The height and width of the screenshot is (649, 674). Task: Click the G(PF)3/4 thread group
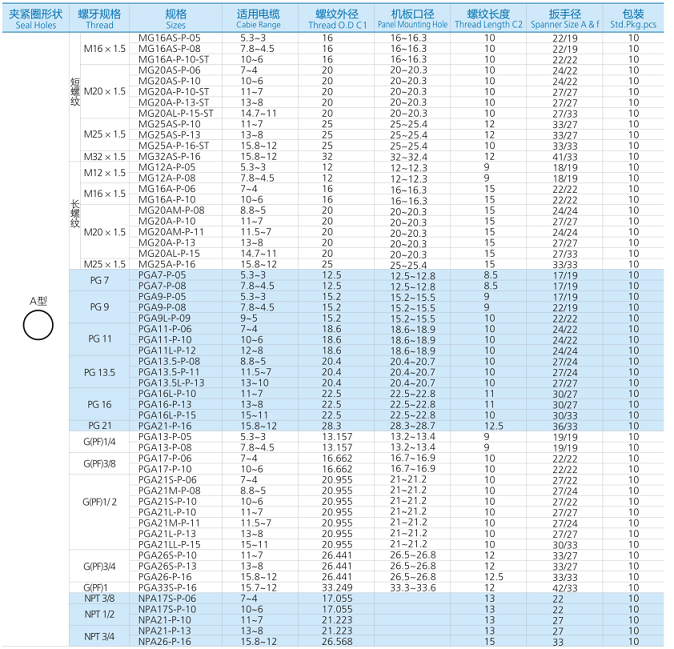coord(99,566)
